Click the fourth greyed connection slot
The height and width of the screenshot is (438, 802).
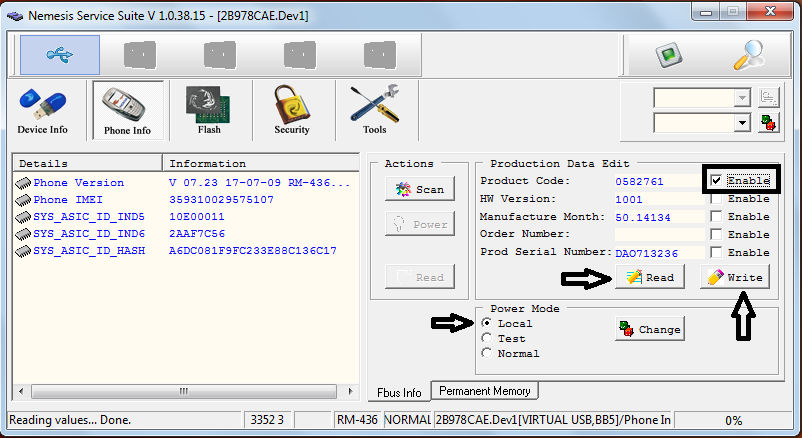point(300,55)
